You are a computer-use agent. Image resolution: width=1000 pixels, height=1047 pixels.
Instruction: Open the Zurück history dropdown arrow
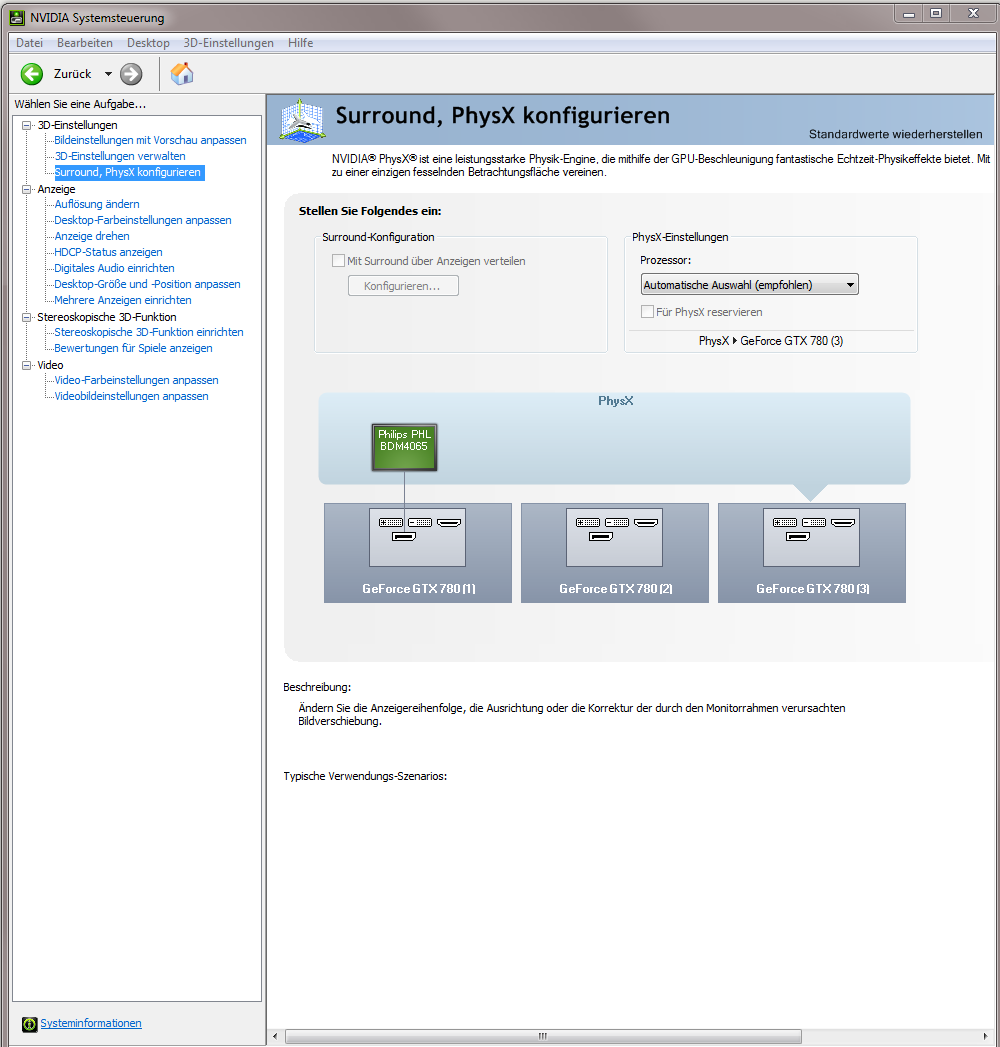coord(108,74)
